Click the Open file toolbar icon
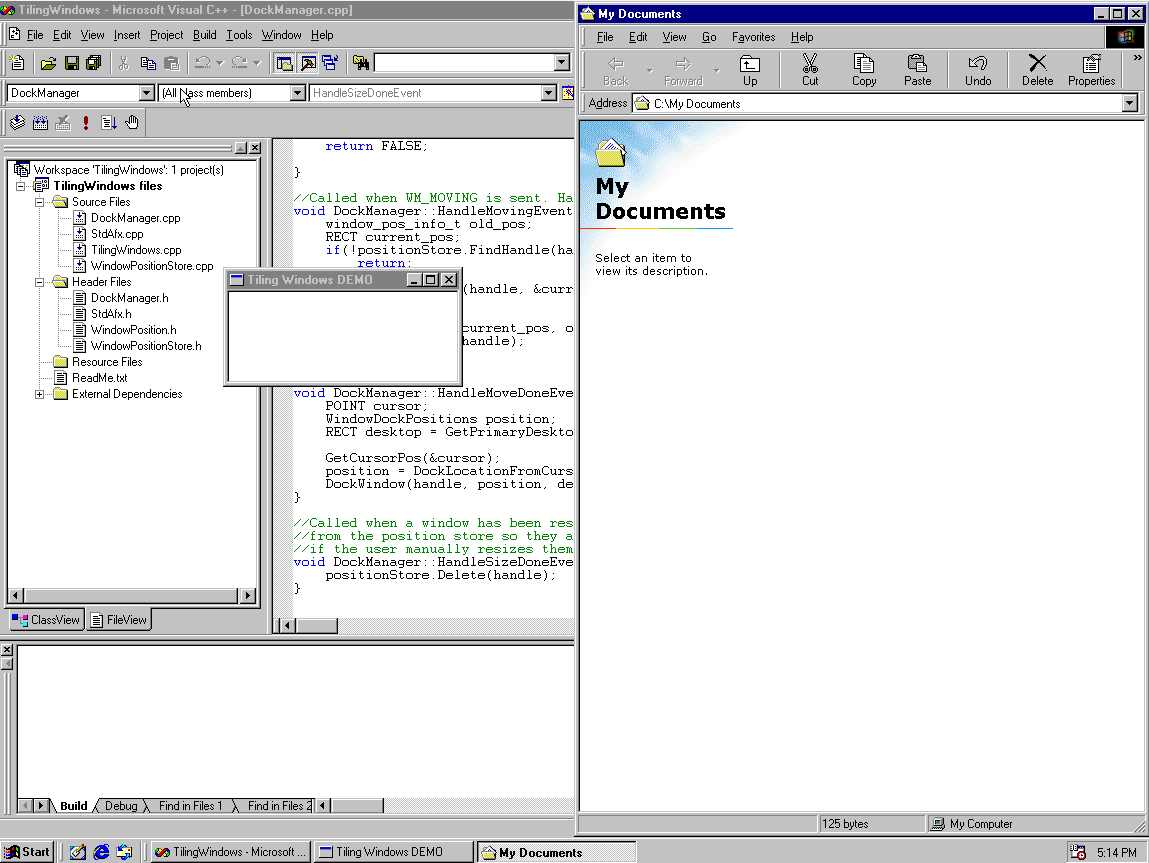The height and width of the screenshot is (863, 1149). (48, 63)
